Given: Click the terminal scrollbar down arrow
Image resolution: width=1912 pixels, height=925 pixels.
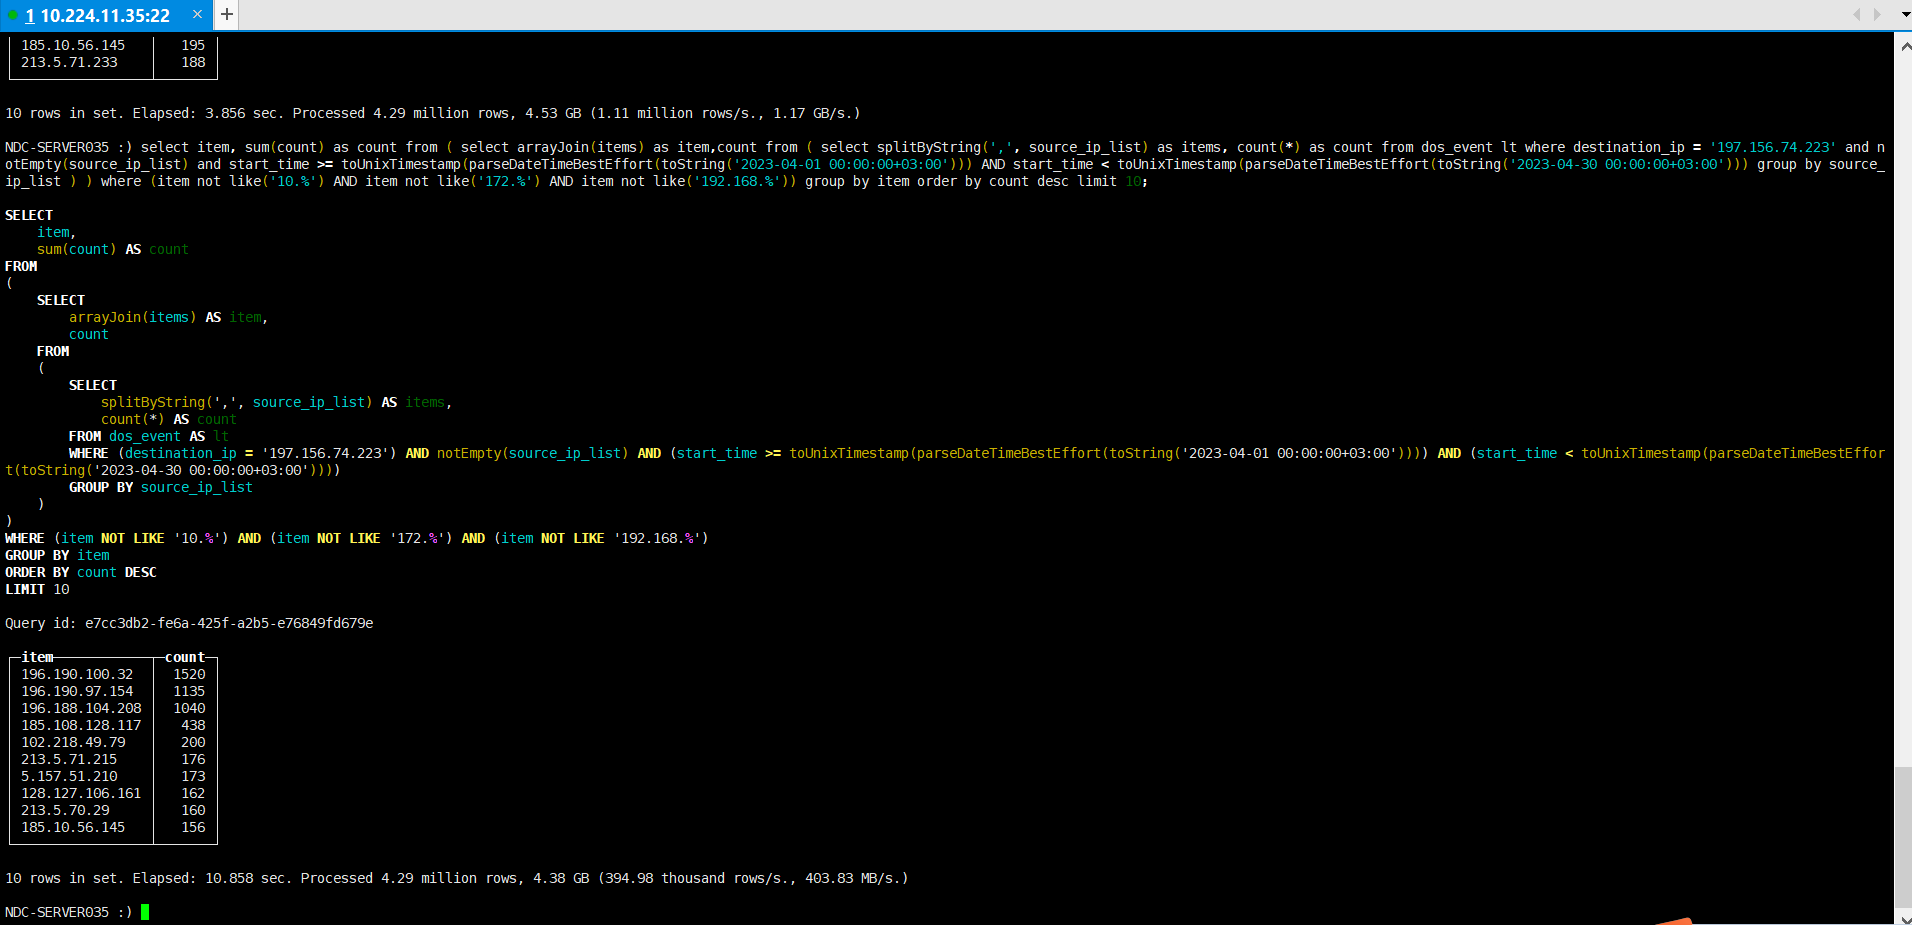Looking at the screenshot, I should tap(1904, 917).
